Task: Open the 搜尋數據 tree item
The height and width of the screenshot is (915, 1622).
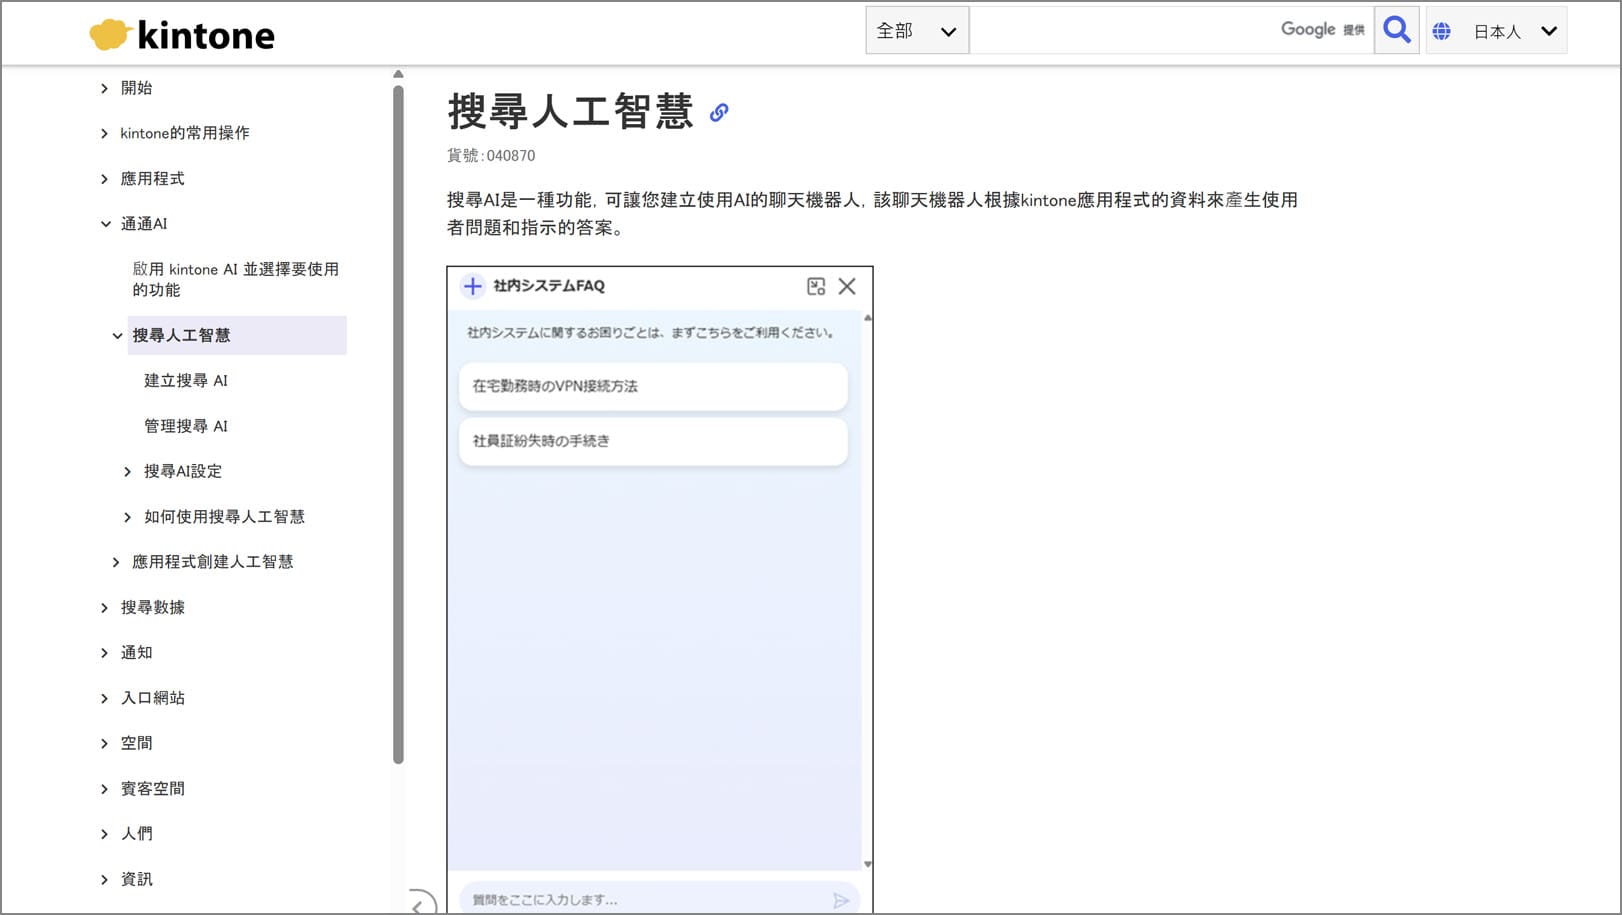Action: 153,607
